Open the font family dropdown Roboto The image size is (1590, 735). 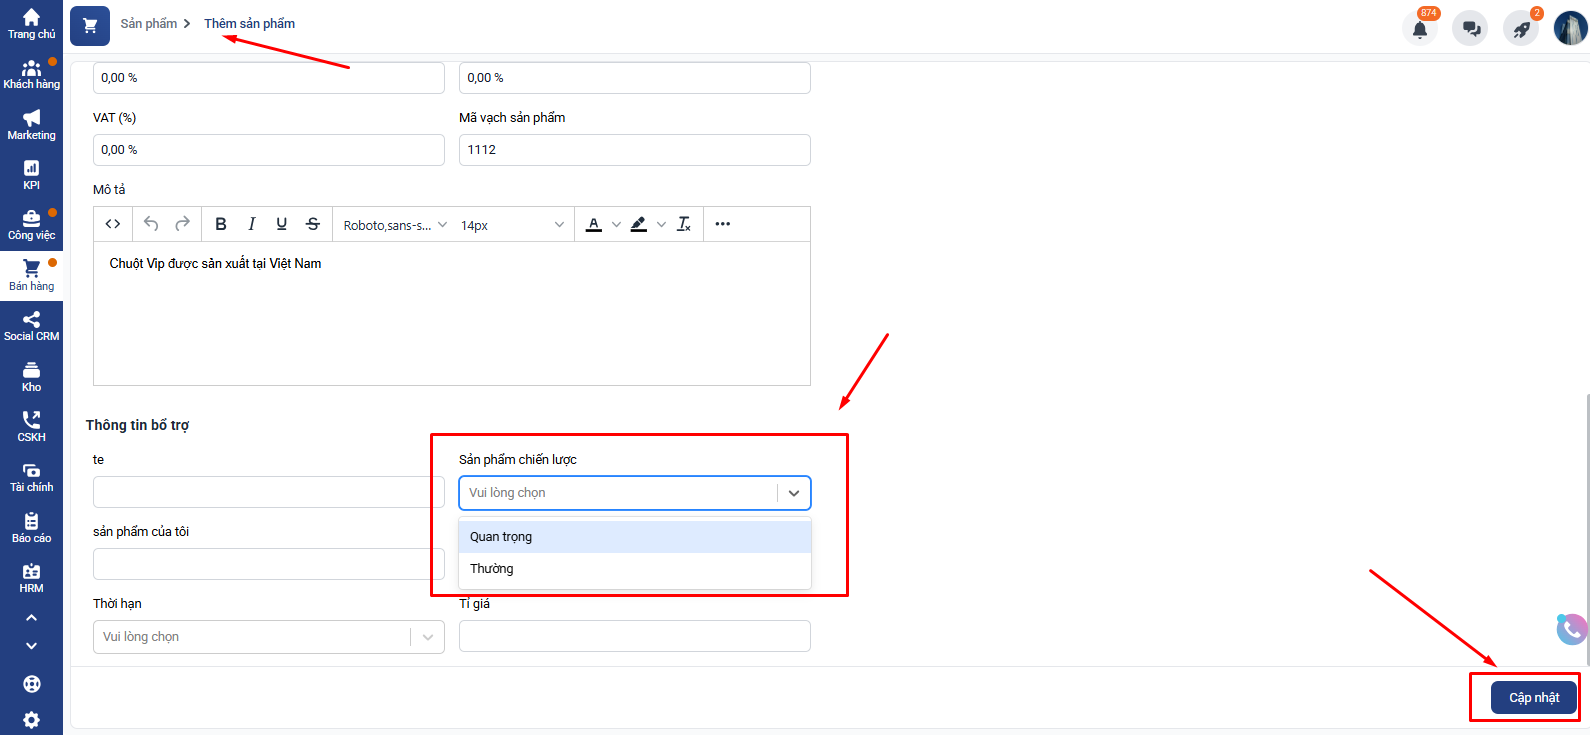(x=394, y=225)
